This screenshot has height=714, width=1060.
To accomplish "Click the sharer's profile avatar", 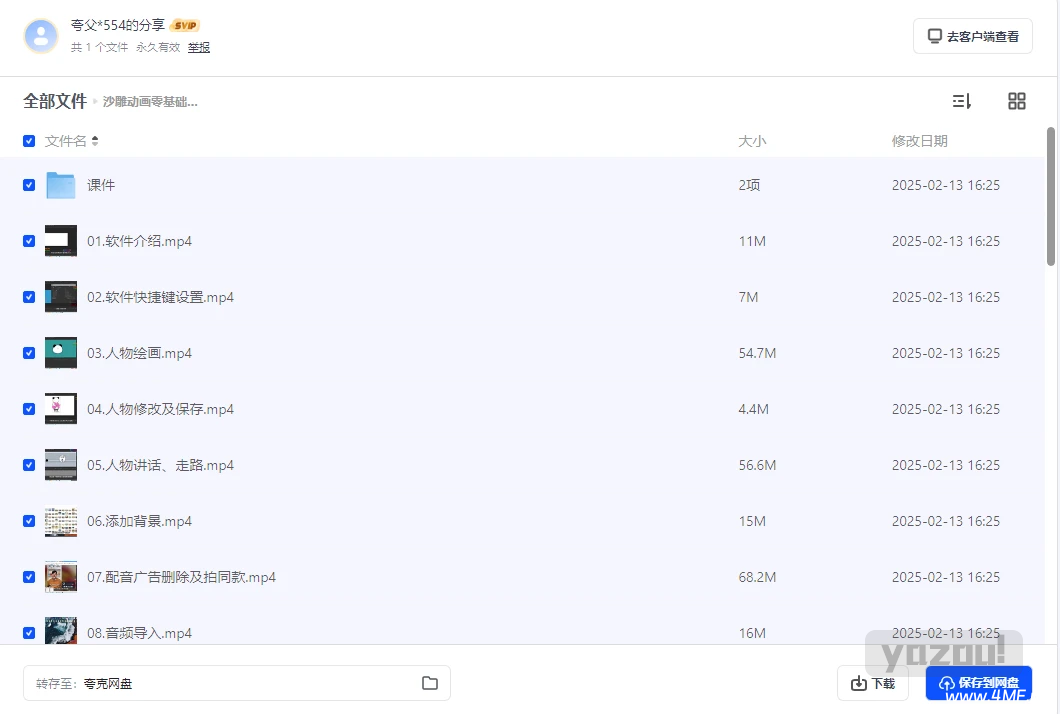I will point(41,36).
